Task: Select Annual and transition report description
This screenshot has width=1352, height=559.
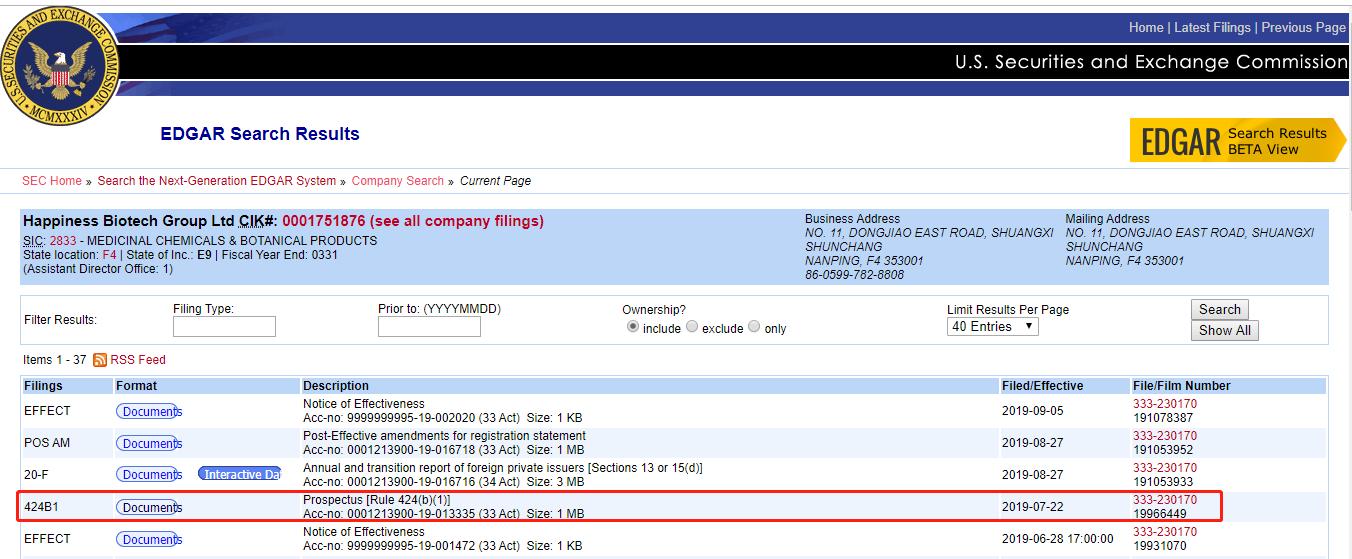Action: 503,468
